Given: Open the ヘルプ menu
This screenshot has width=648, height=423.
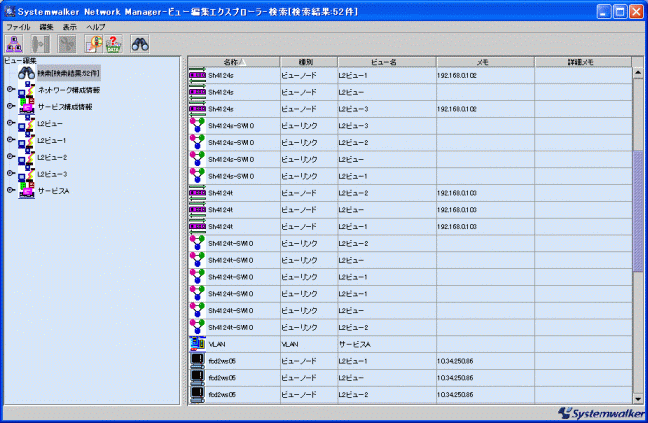Looking at the screenshot, I should tap(96, 26).
